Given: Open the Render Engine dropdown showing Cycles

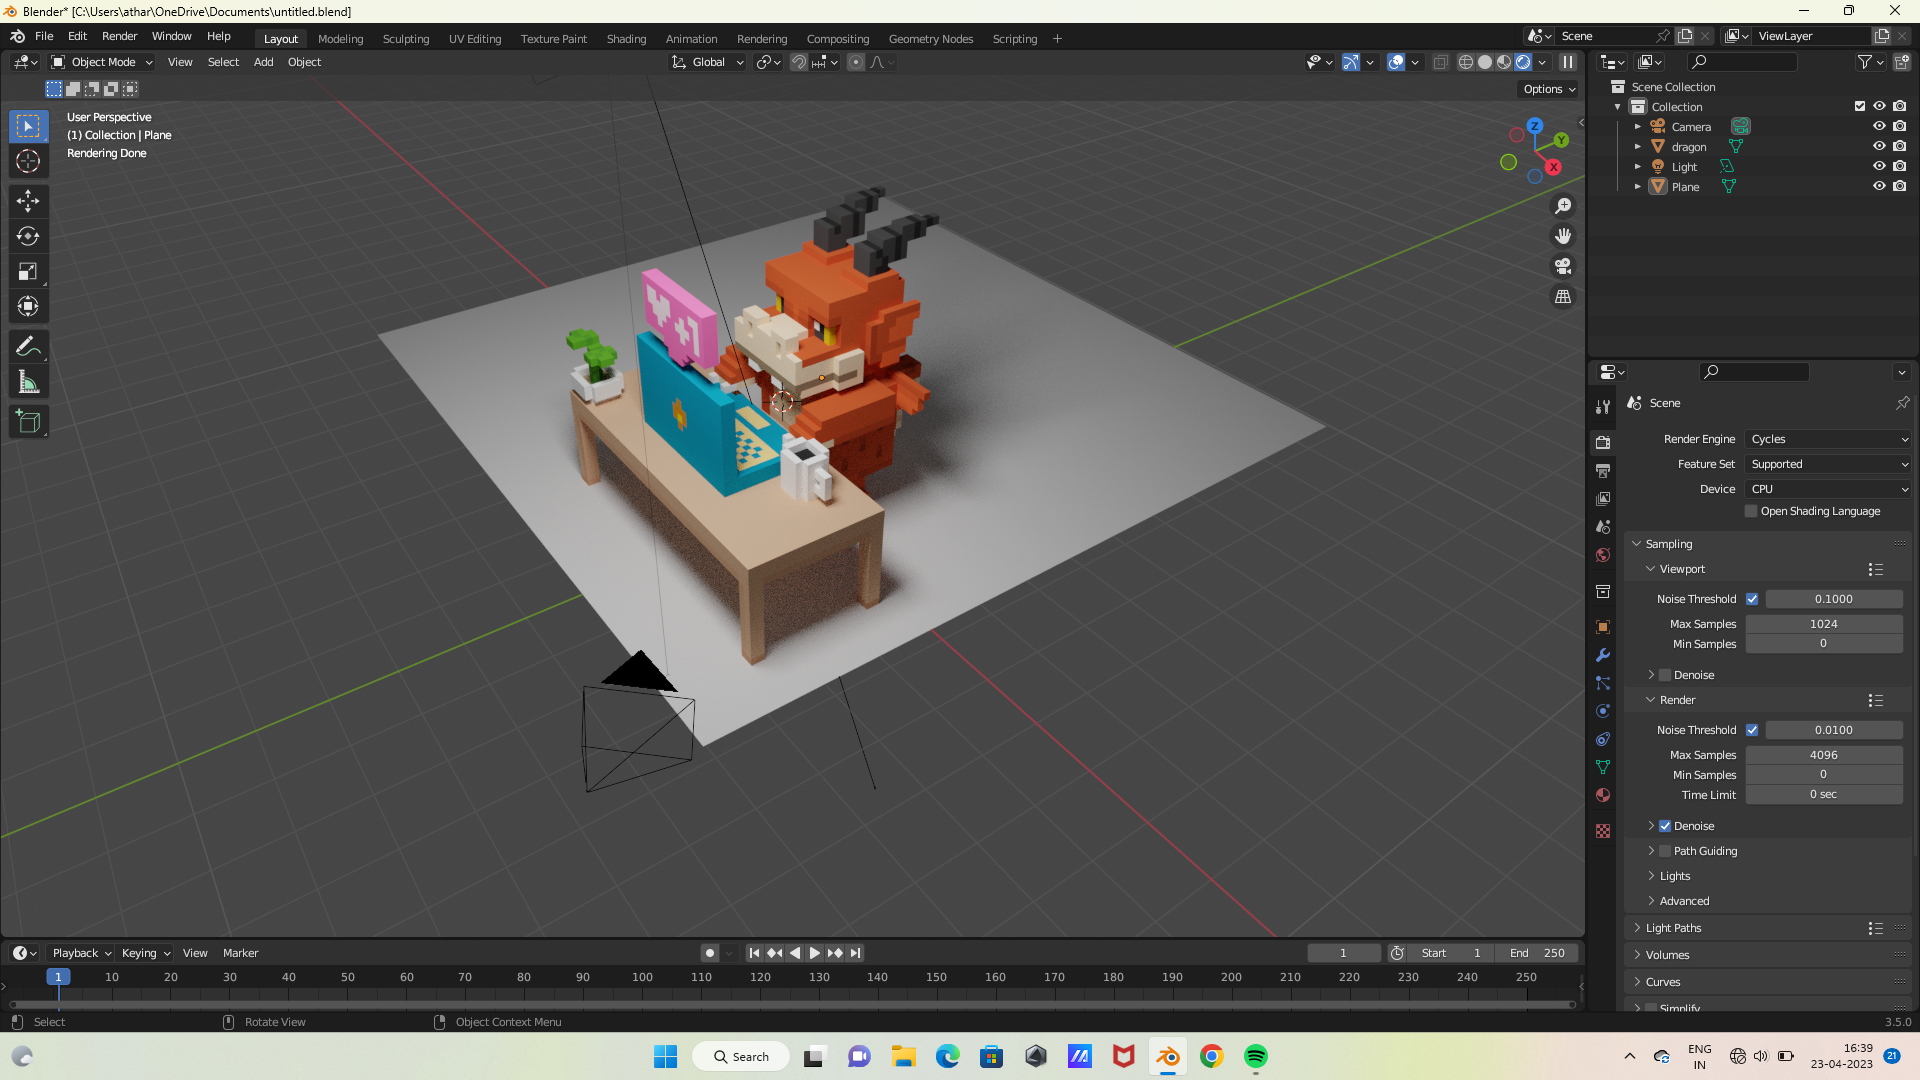Looking at the screenshot, I should coord(1826,439).
